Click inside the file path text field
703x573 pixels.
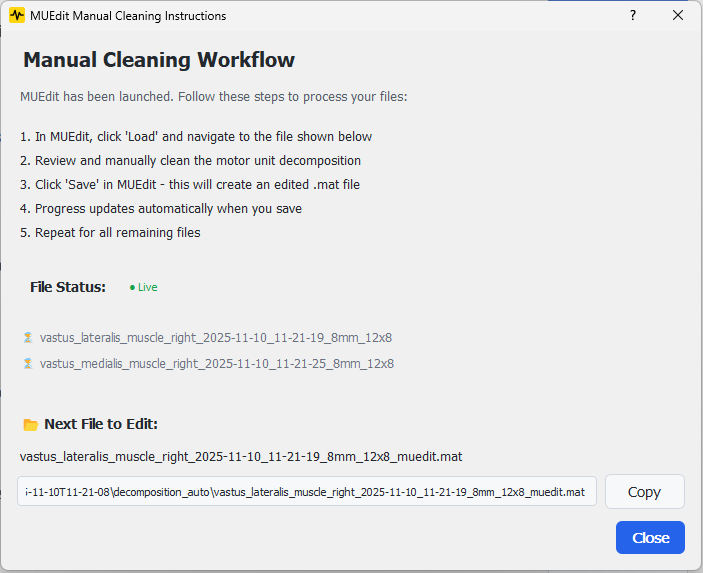tap(306, 492)
